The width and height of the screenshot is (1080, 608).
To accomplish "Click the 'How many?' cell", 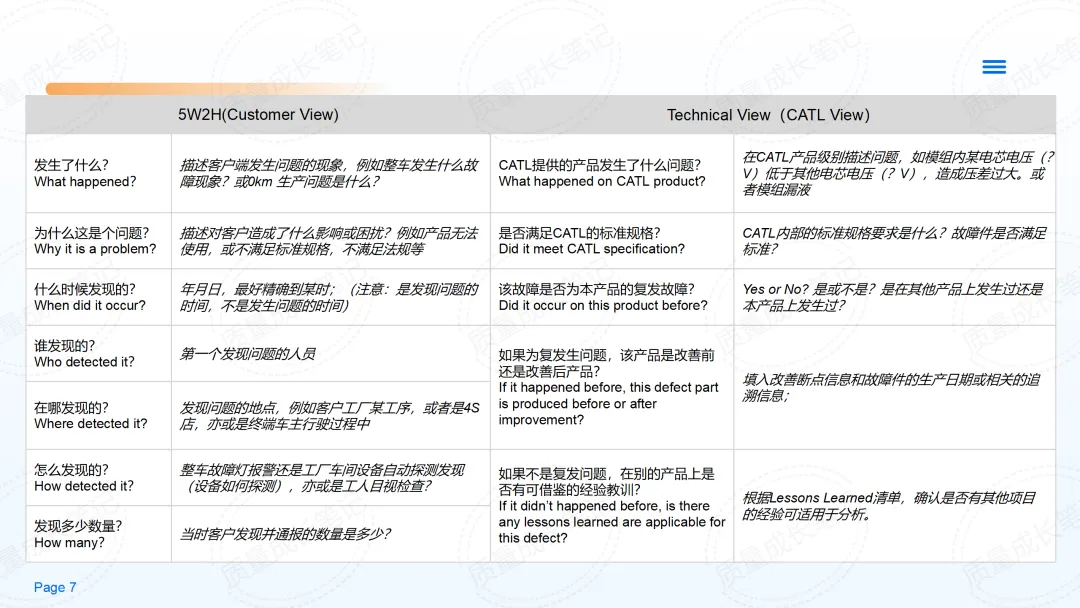I will [x=98, y=534].
